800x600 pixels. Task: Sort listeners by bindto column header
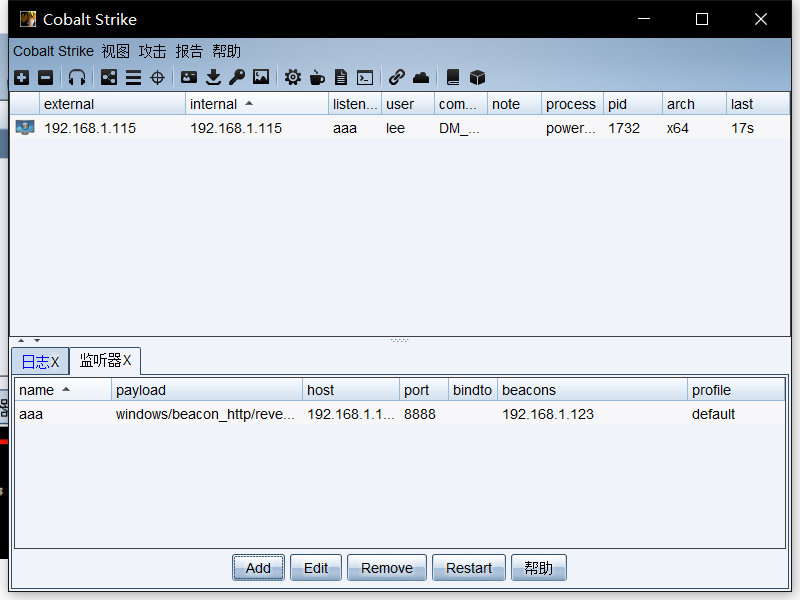click(473, 390)
